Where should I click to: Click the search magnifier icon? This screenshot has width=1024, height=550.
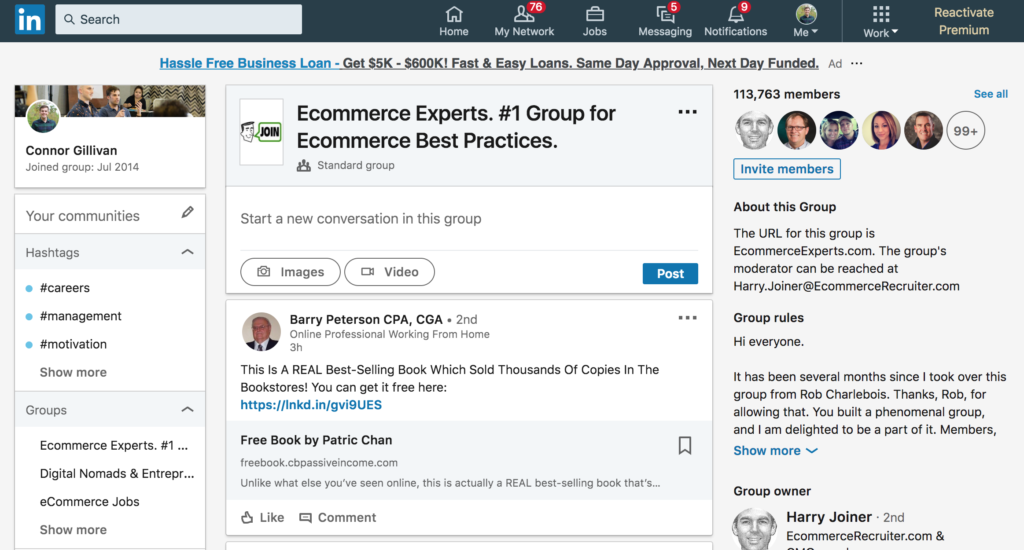69,20
